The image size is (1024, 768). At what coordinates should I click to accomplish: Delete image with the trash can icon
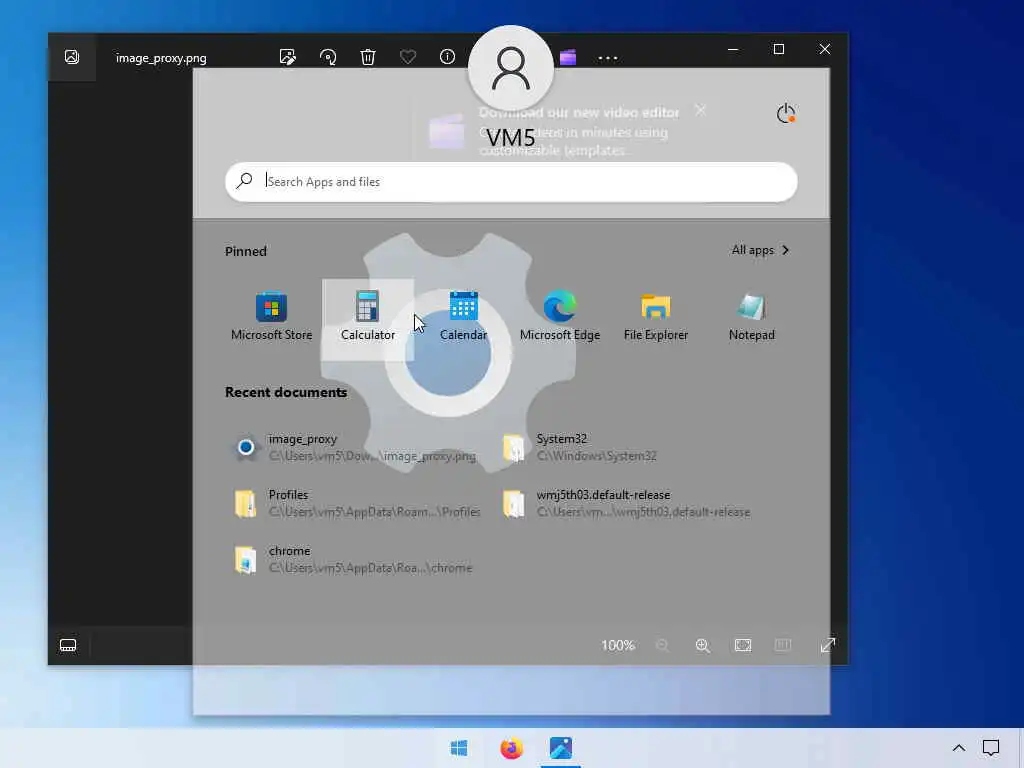pyautogui.click(x=368, y=57)
